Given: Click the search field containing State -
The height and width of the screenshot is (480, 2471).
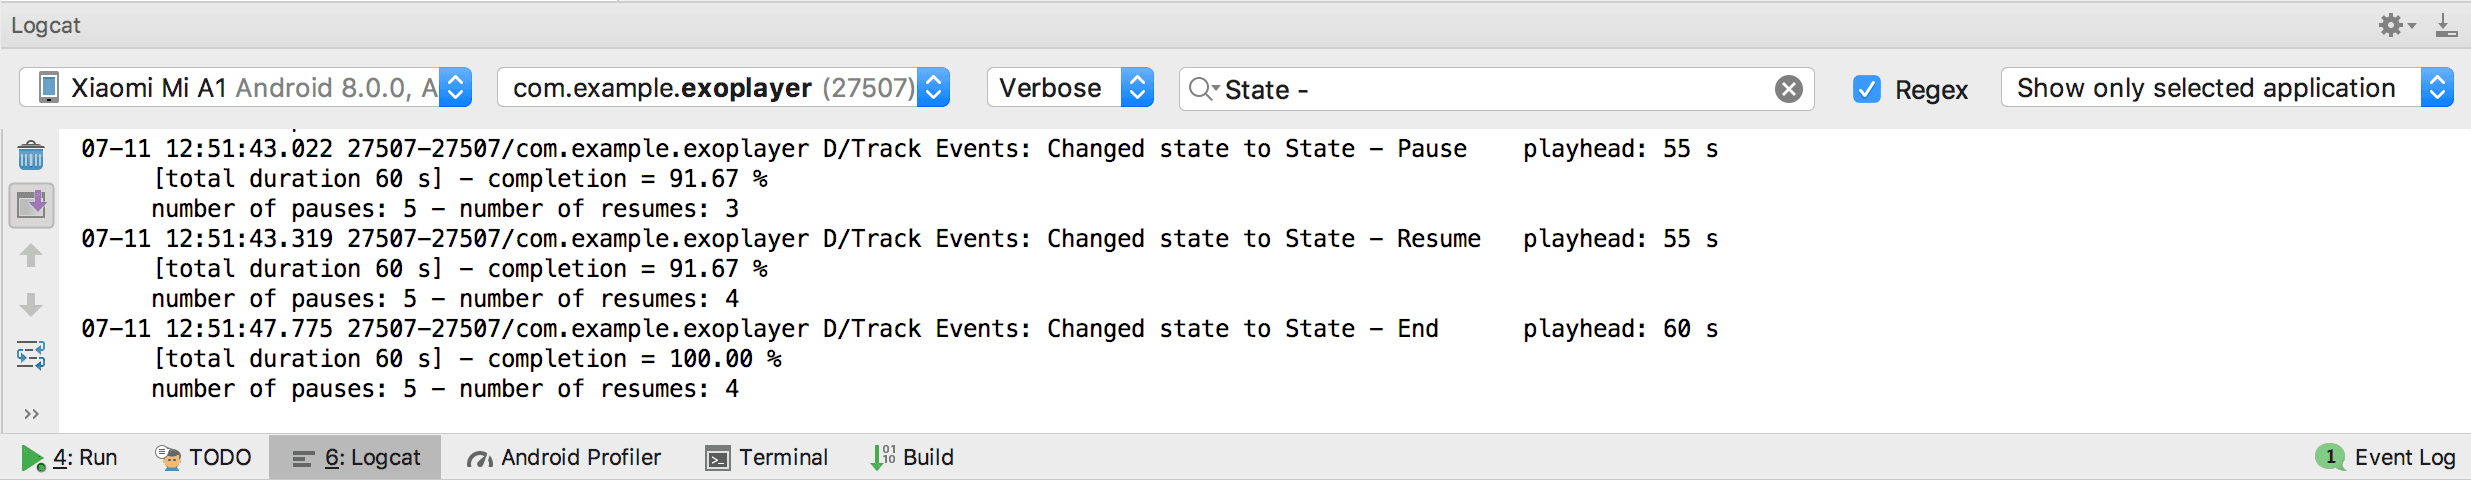Looking at the screenshot, I should pos(1490,89).
